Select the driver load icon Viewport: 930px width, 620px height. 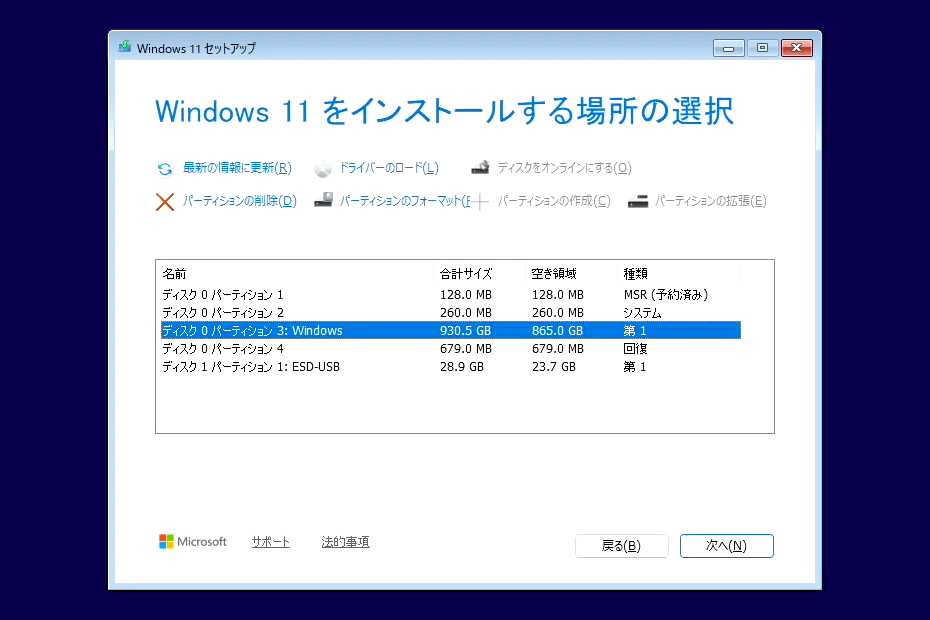[x=322, y=168]
